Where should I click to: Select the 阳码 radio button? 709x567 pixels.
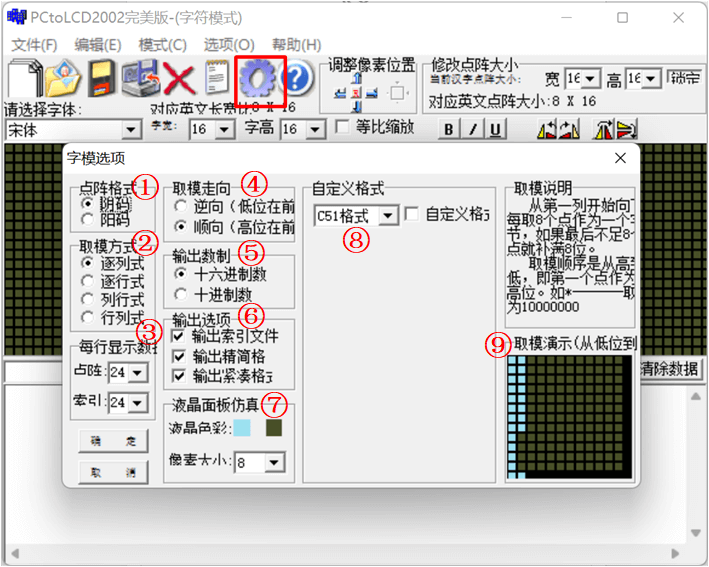pos(88,220)
